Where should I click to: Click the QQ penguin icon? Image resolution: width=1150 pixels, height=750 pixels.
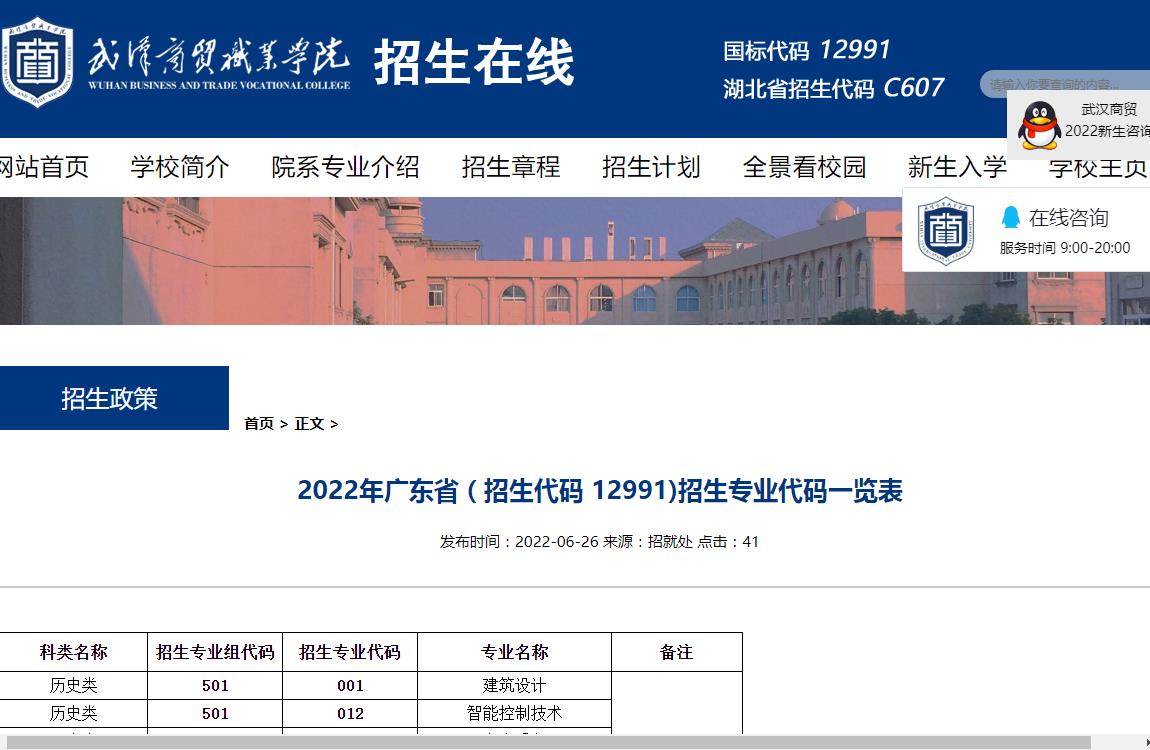tap(1039, 125)
